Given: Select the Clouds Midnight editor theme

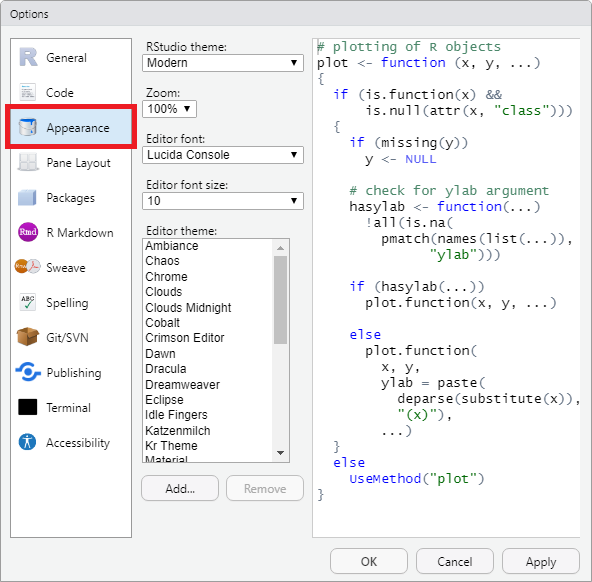Looking at the screenshot, I should (208, 308).
